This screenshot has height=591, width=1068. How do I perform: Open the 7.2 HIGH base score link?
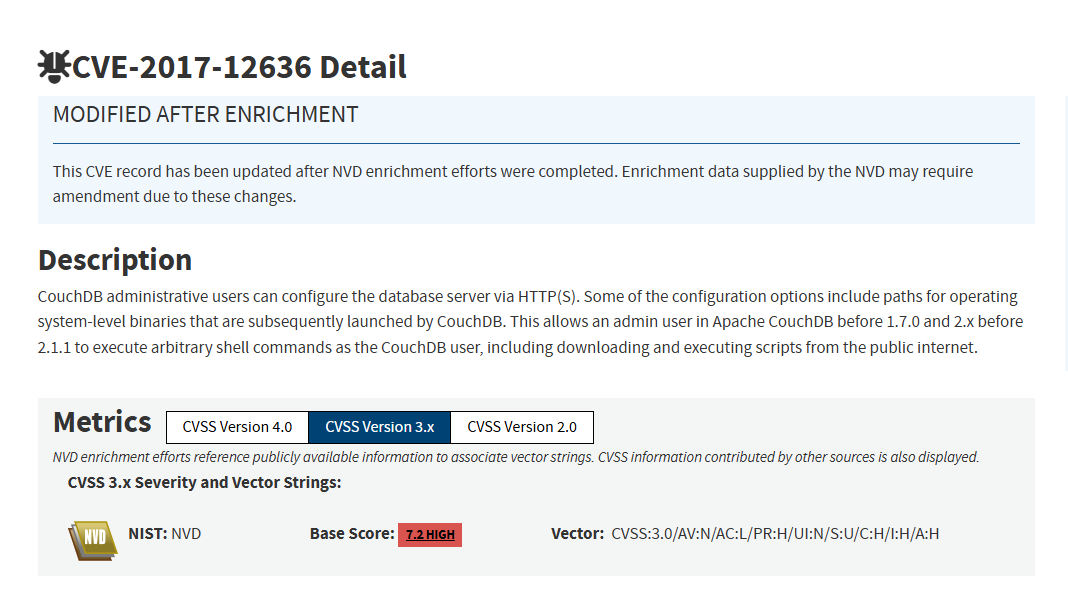(430, 534)
